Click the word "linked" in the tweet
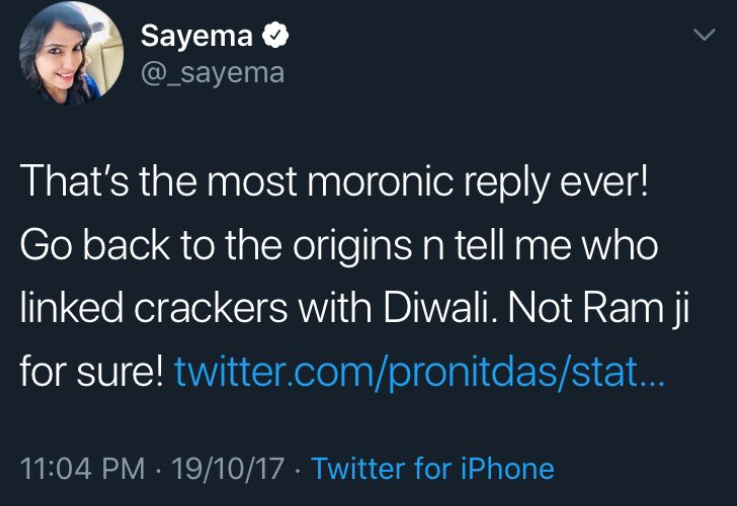This screenshot has height=506, width=737. tap(66, 309)
